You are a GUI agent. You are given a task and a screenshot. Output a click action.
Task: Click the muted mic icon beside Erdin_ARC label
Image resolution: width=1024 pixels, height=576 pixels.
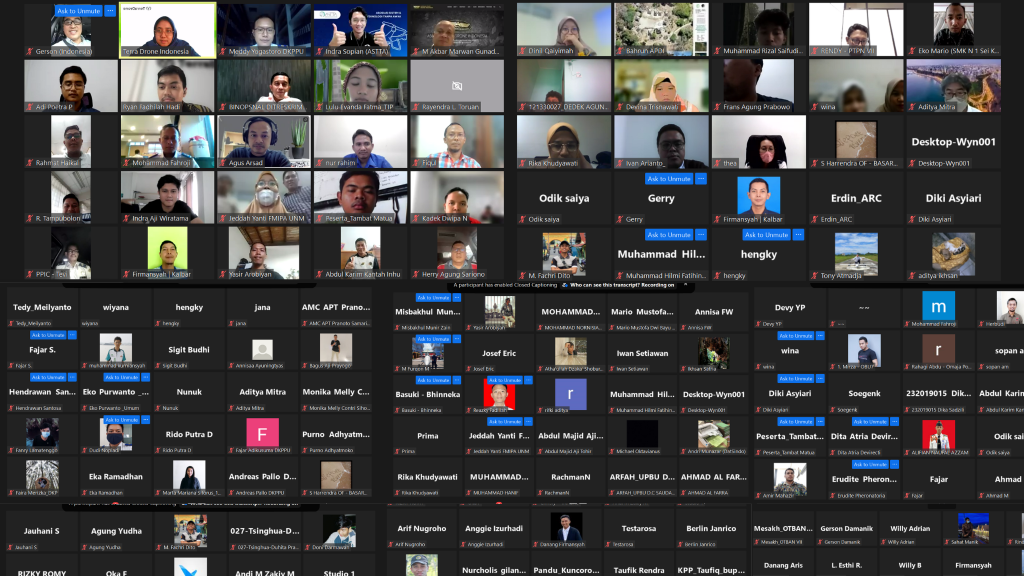(x=815, y=219)
